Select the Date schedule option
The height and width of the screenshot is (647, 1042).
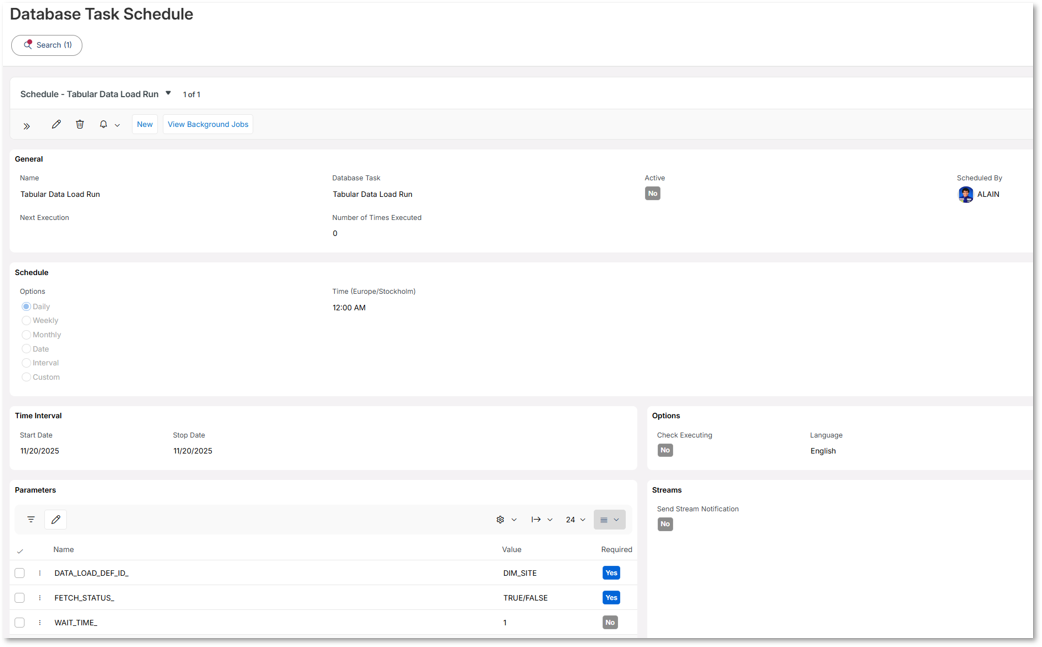pos(27,349)
